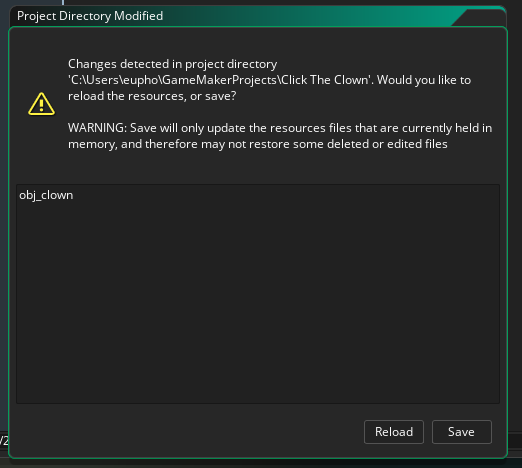Click the Click The Clown project path text

click(220, 80)
